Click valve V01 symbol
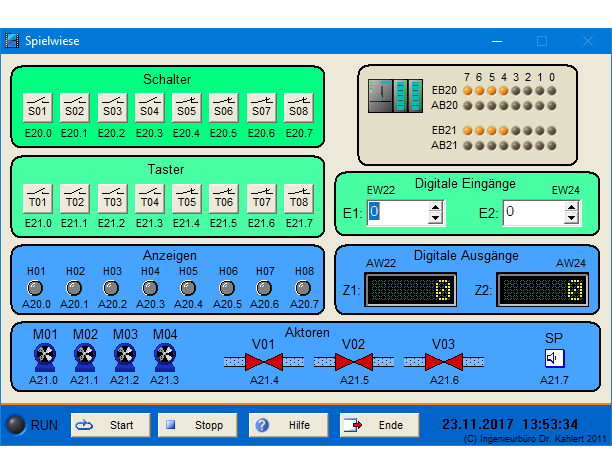Image resolution: width=612 pixels, height=471 pixels. 264,362
